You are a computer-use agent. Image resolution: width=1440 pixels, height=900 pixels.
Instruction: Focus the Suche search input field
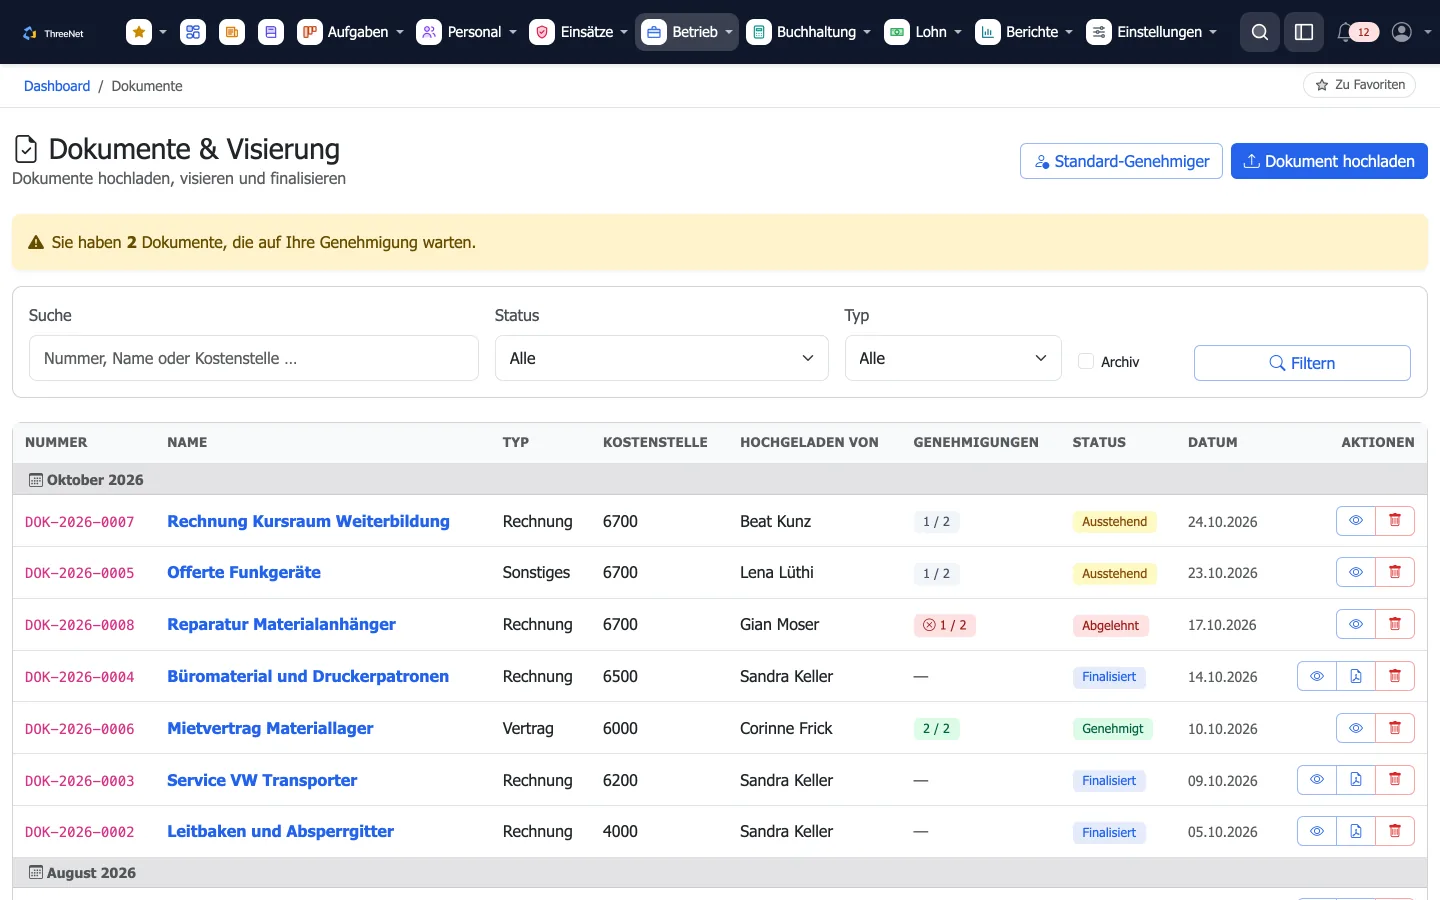point(254,358)
